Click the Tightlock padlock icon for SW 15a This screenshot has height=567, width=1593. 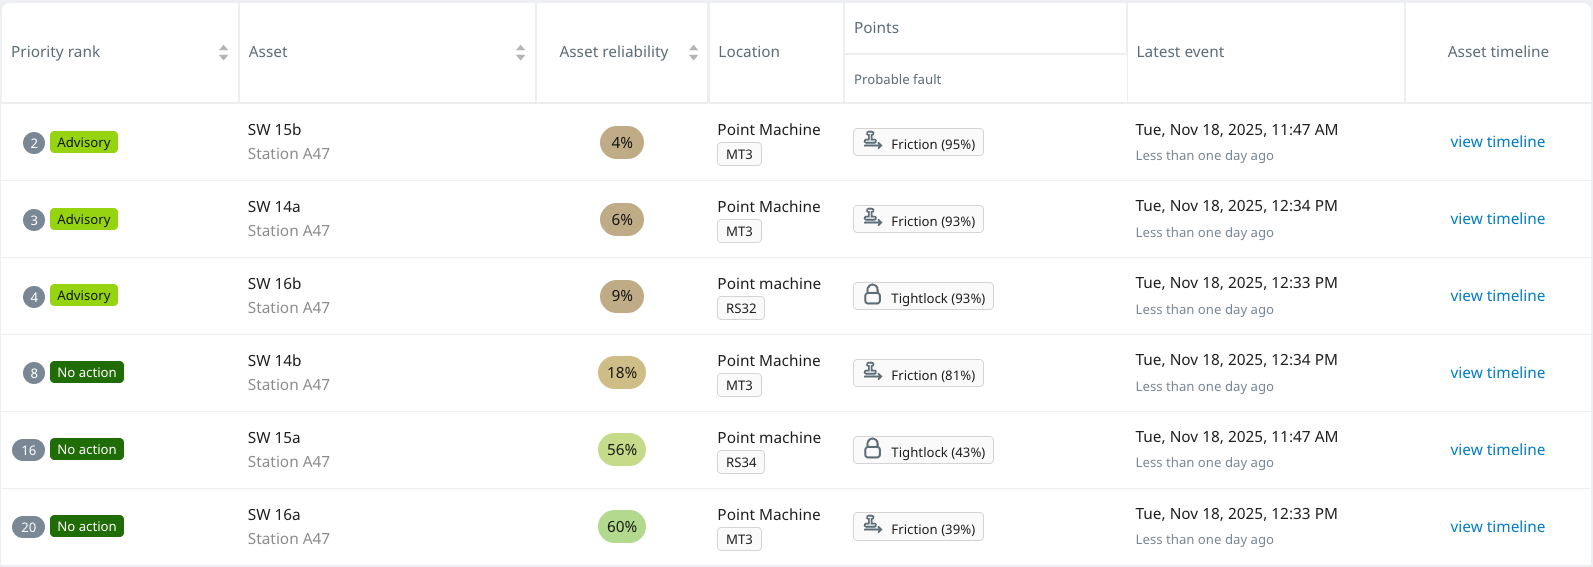[x=872, y=449]
